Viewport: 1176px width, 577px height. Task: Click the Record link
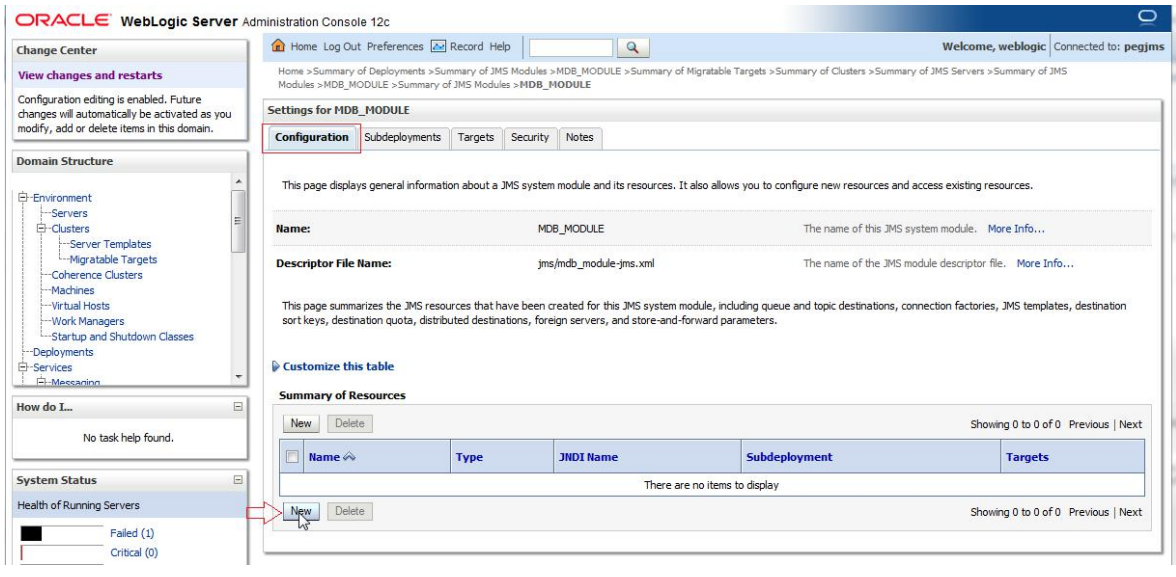(x=466, y=47)
